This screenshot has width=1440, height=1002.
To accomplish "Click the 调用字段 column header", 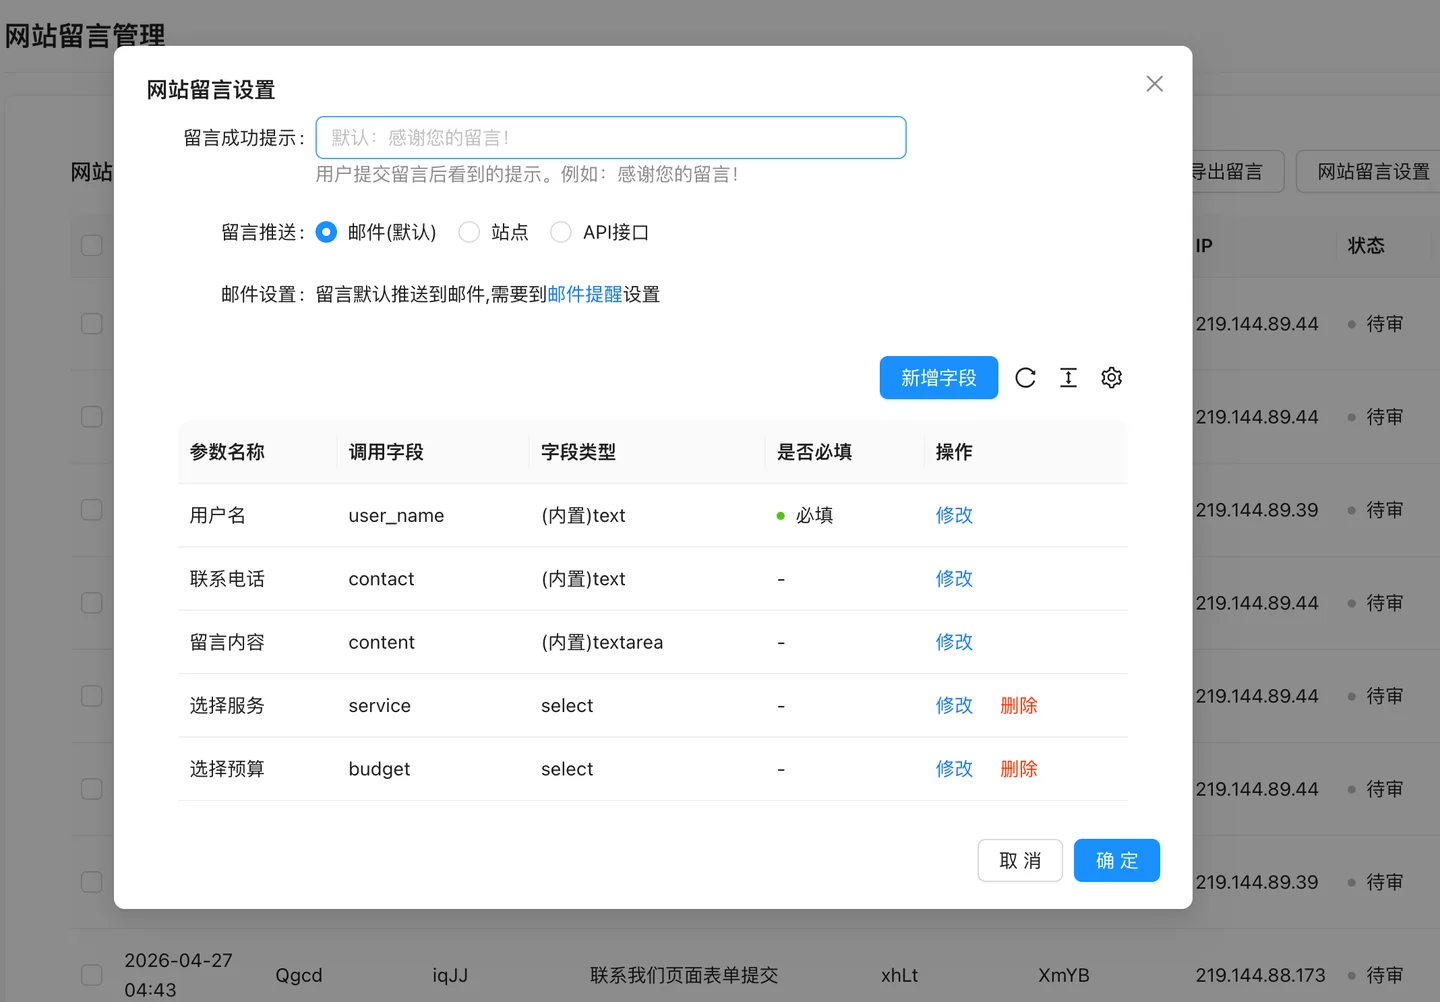I will tap(386, 452).
